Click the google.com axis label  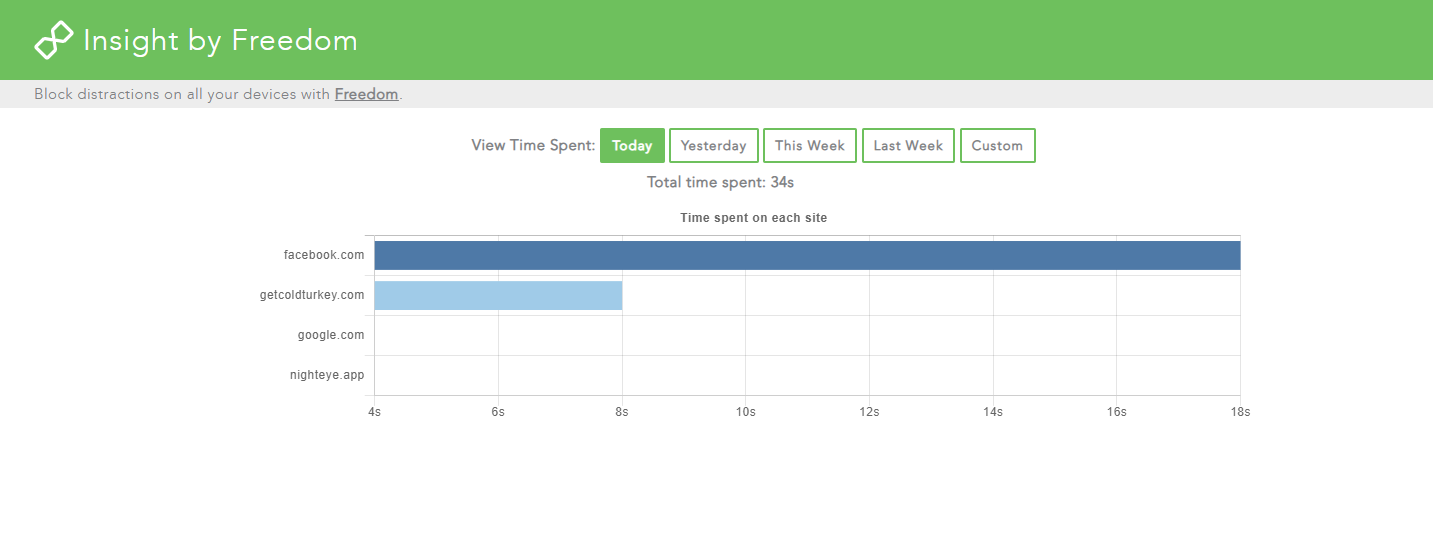pyautogui.click(x=331, y=335)
